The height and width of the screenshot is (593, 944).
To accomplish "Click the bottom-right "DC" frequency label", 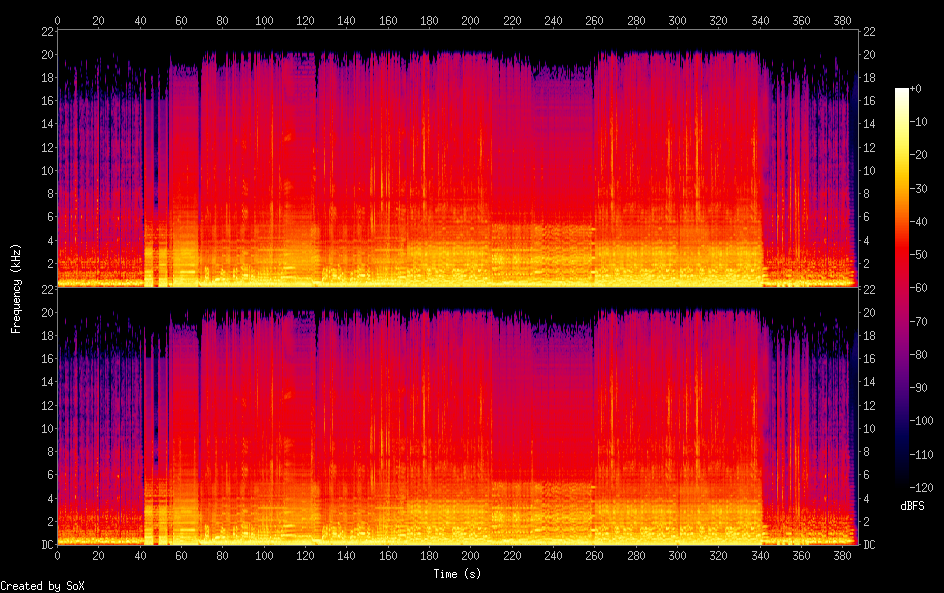I will point(869,545).
